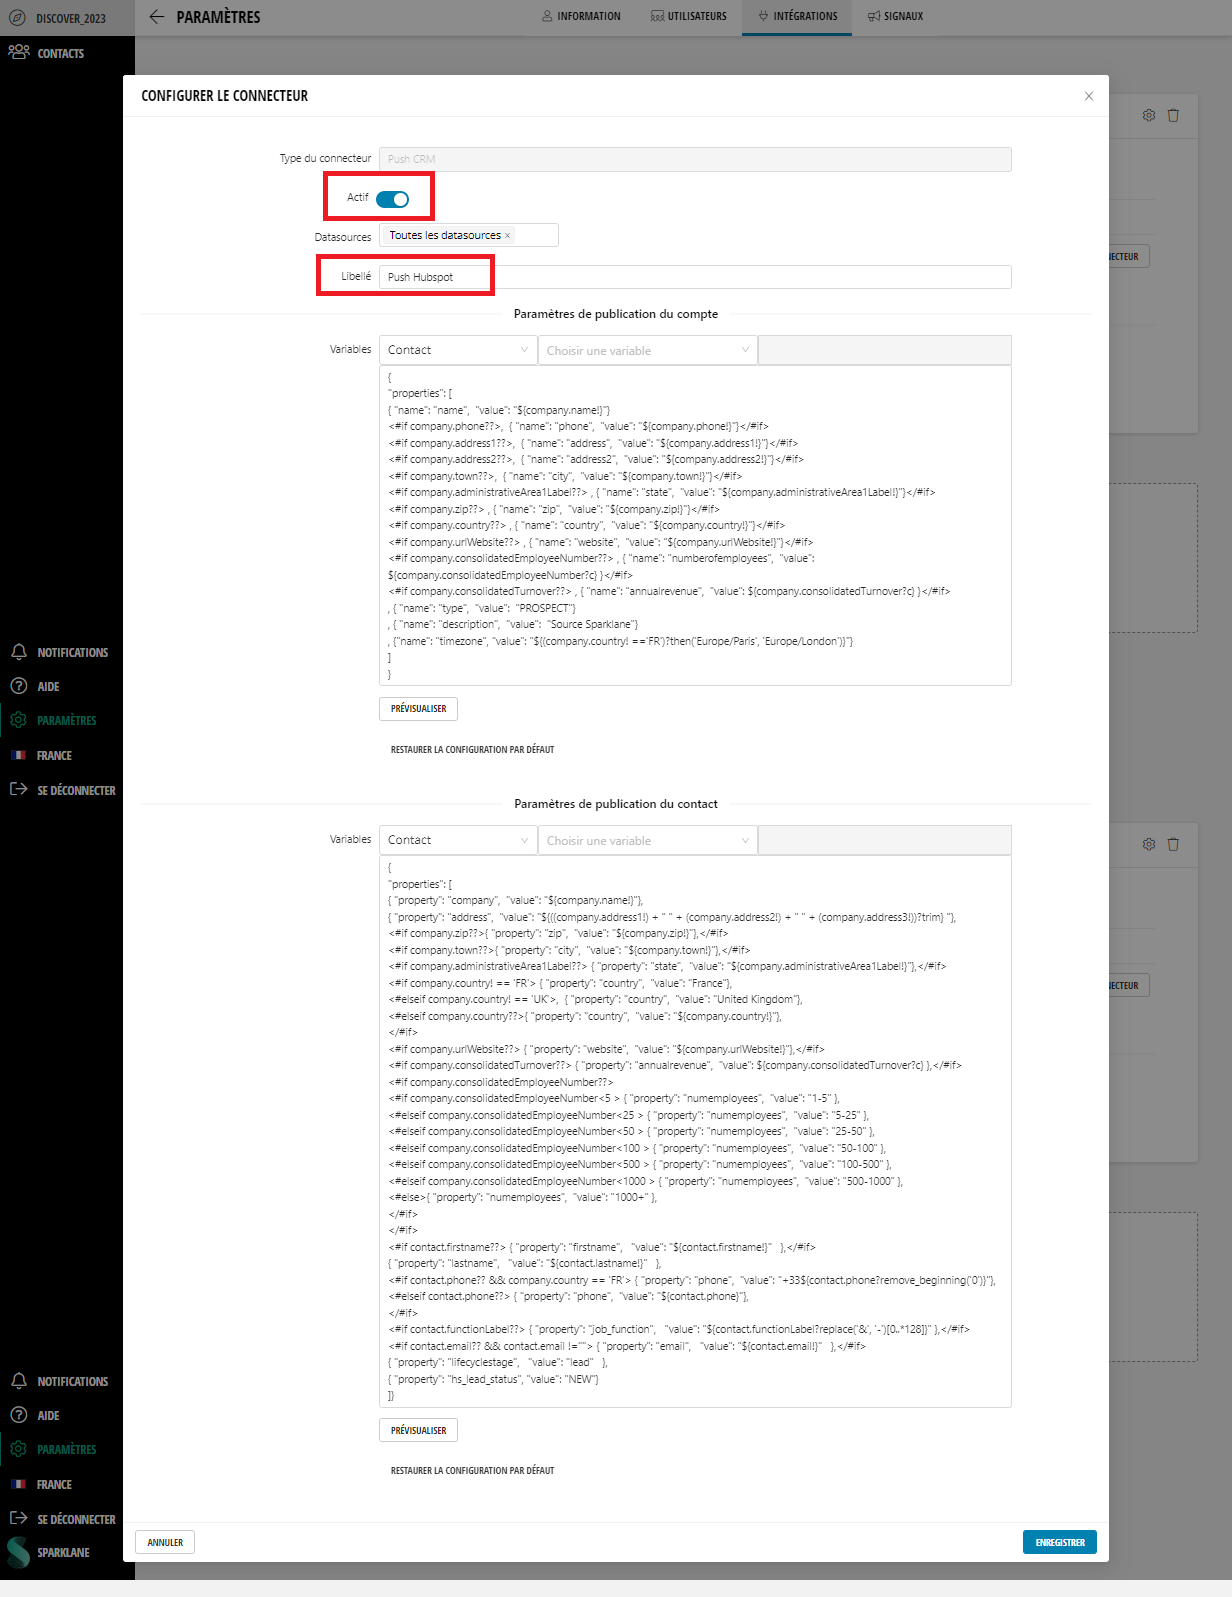Expand 'Choisir une variable' under publication du compte

[x=647, y=350]
